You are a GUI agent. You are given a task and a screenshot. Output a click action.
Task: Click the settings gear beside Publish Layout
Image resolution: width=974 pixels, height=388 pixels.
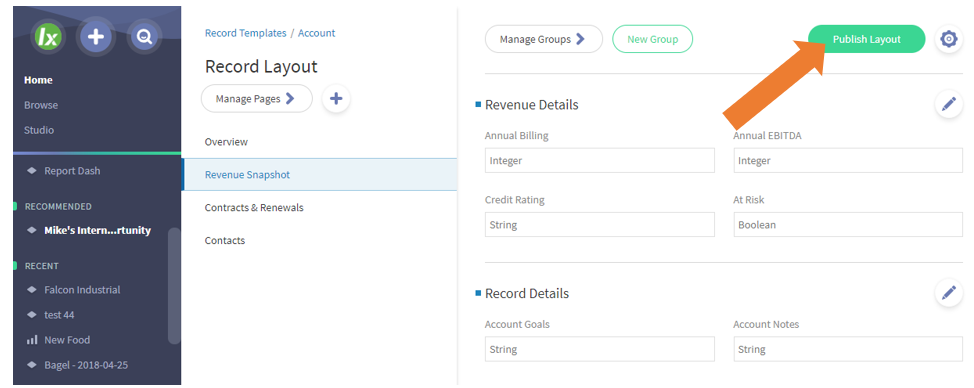coord(949,39)
